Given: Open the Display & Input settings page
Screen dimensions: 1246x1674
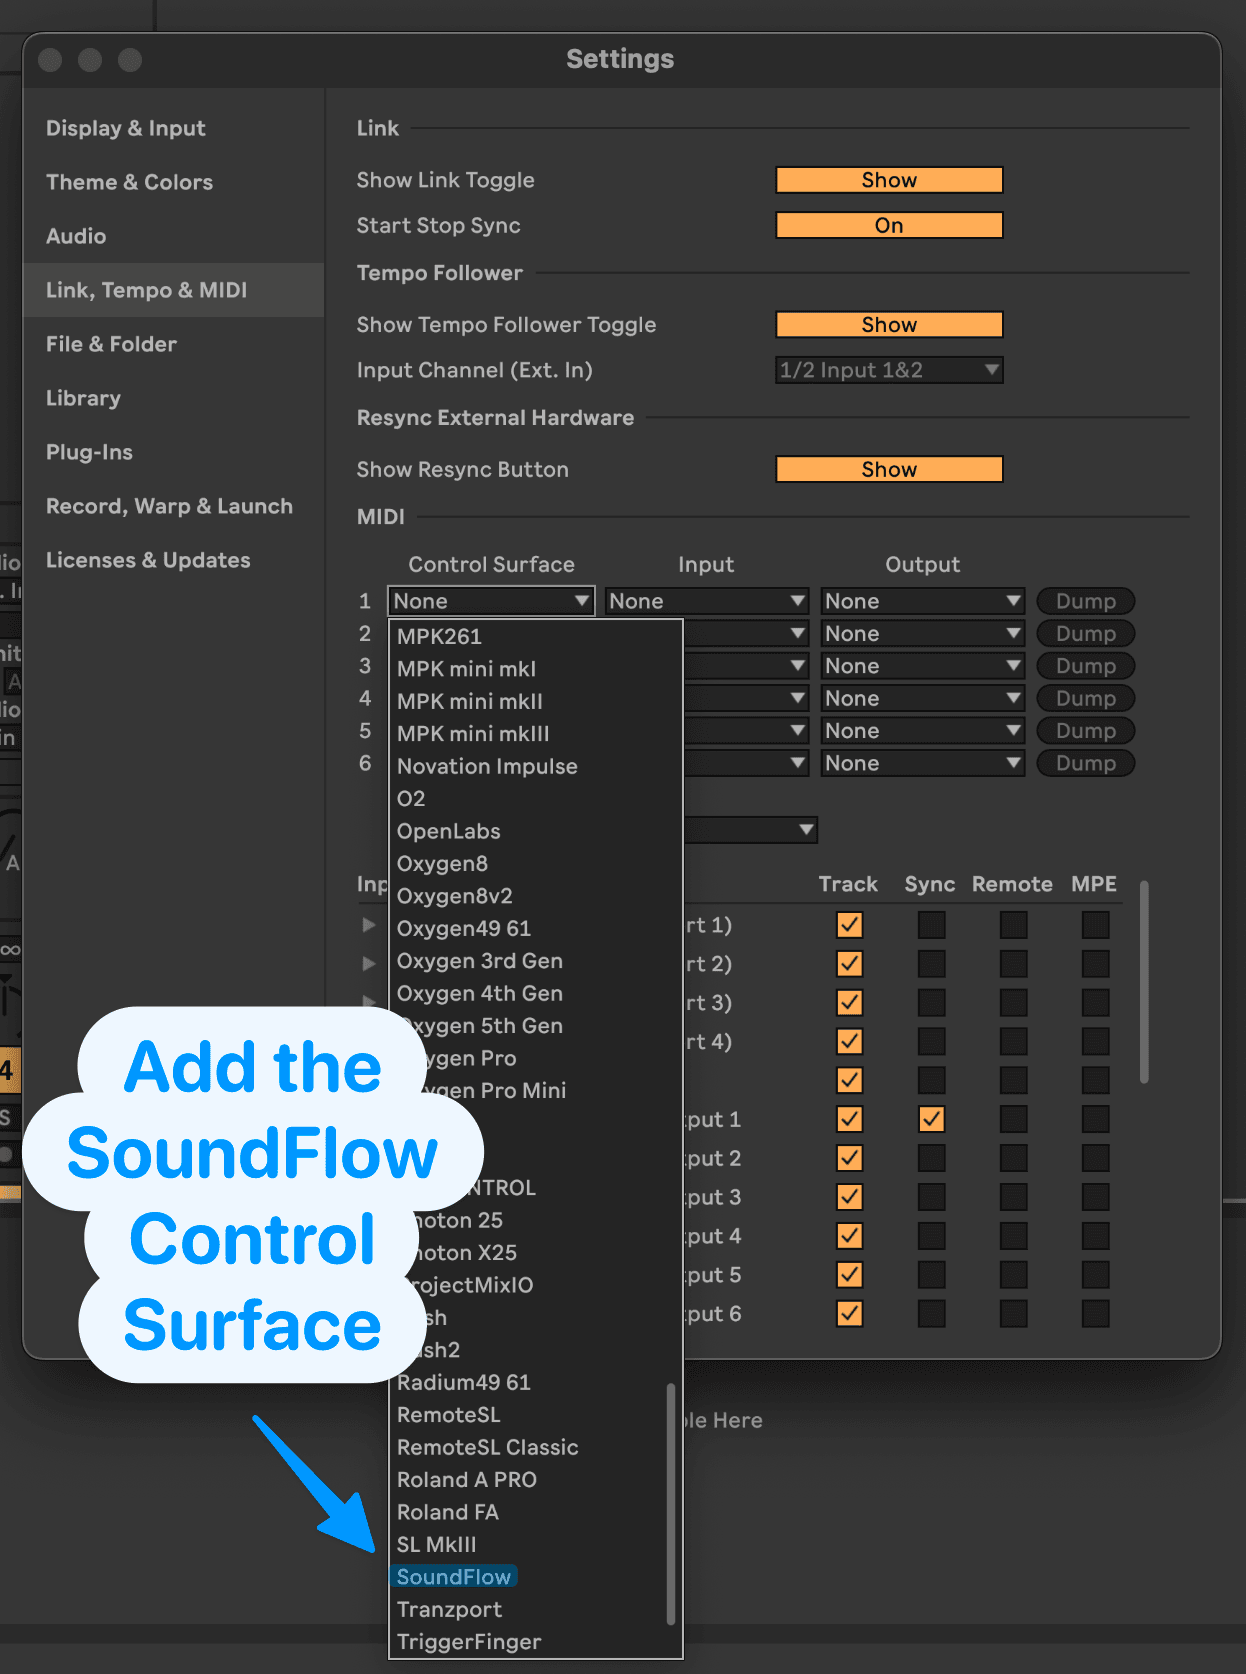Looking at the screenshot, I should 126,128.
